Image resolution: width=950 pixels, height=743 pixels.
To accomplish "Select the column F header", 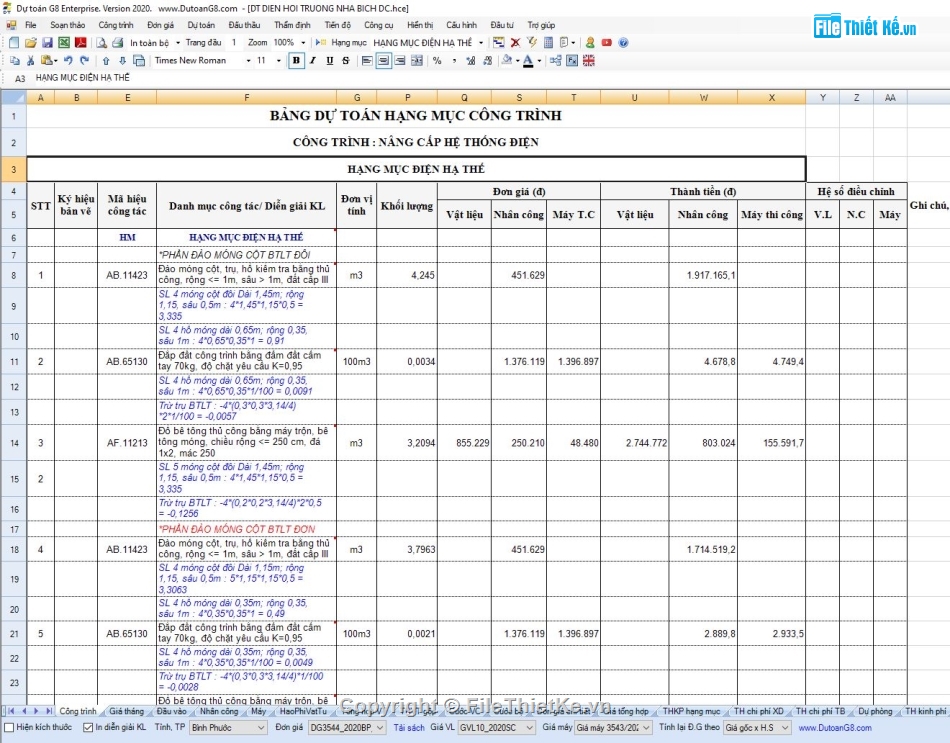I will tap(247, 98).
